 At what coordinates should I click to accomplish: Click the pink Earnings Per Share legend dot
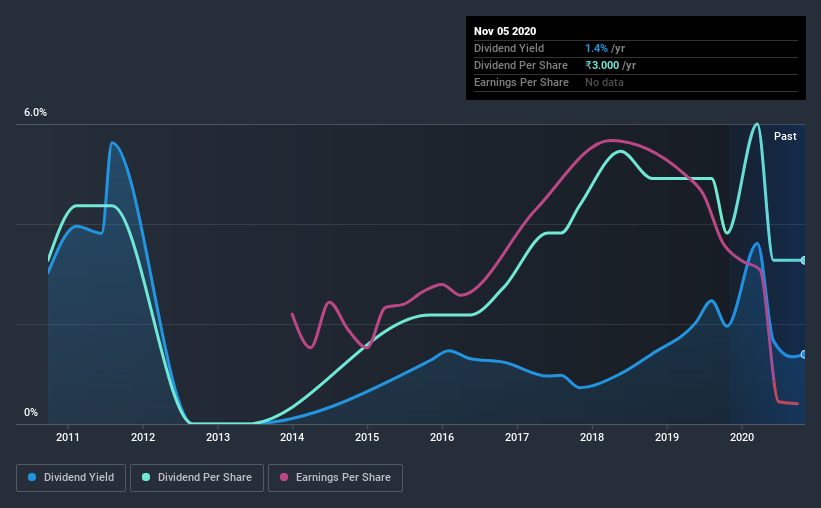coord(284,477)
